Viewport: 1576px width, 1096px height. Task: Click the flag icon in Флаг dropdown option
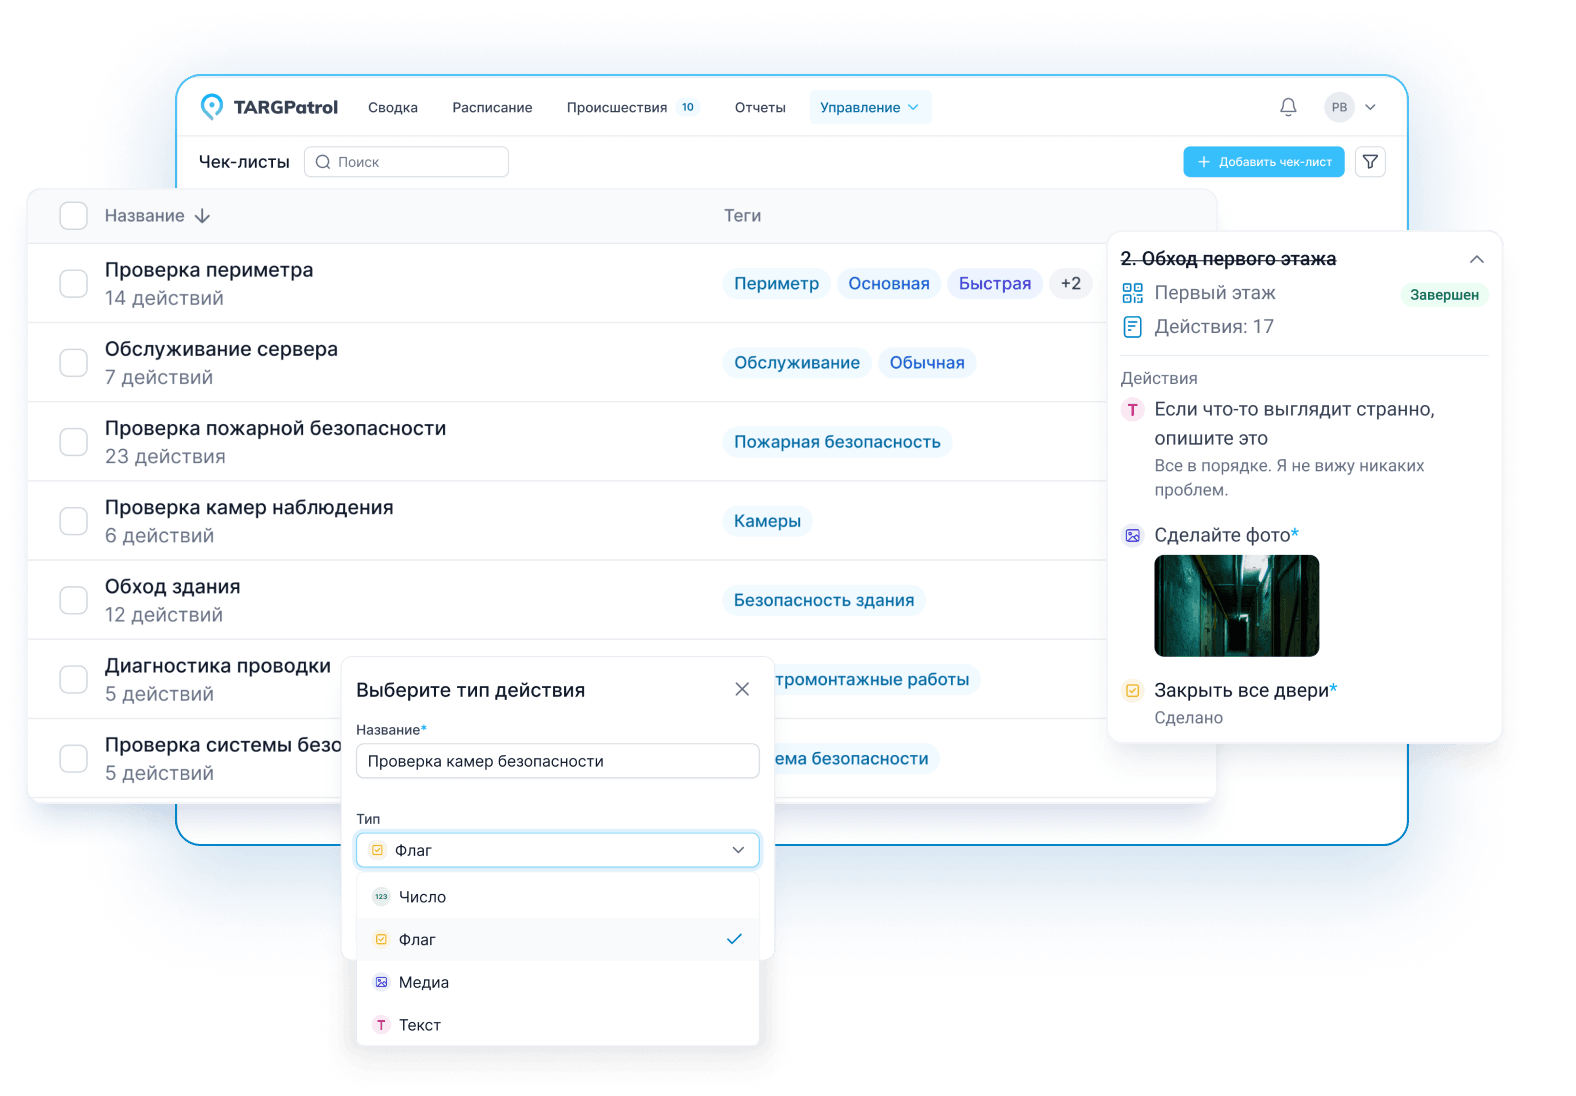(x=381, y=940)
